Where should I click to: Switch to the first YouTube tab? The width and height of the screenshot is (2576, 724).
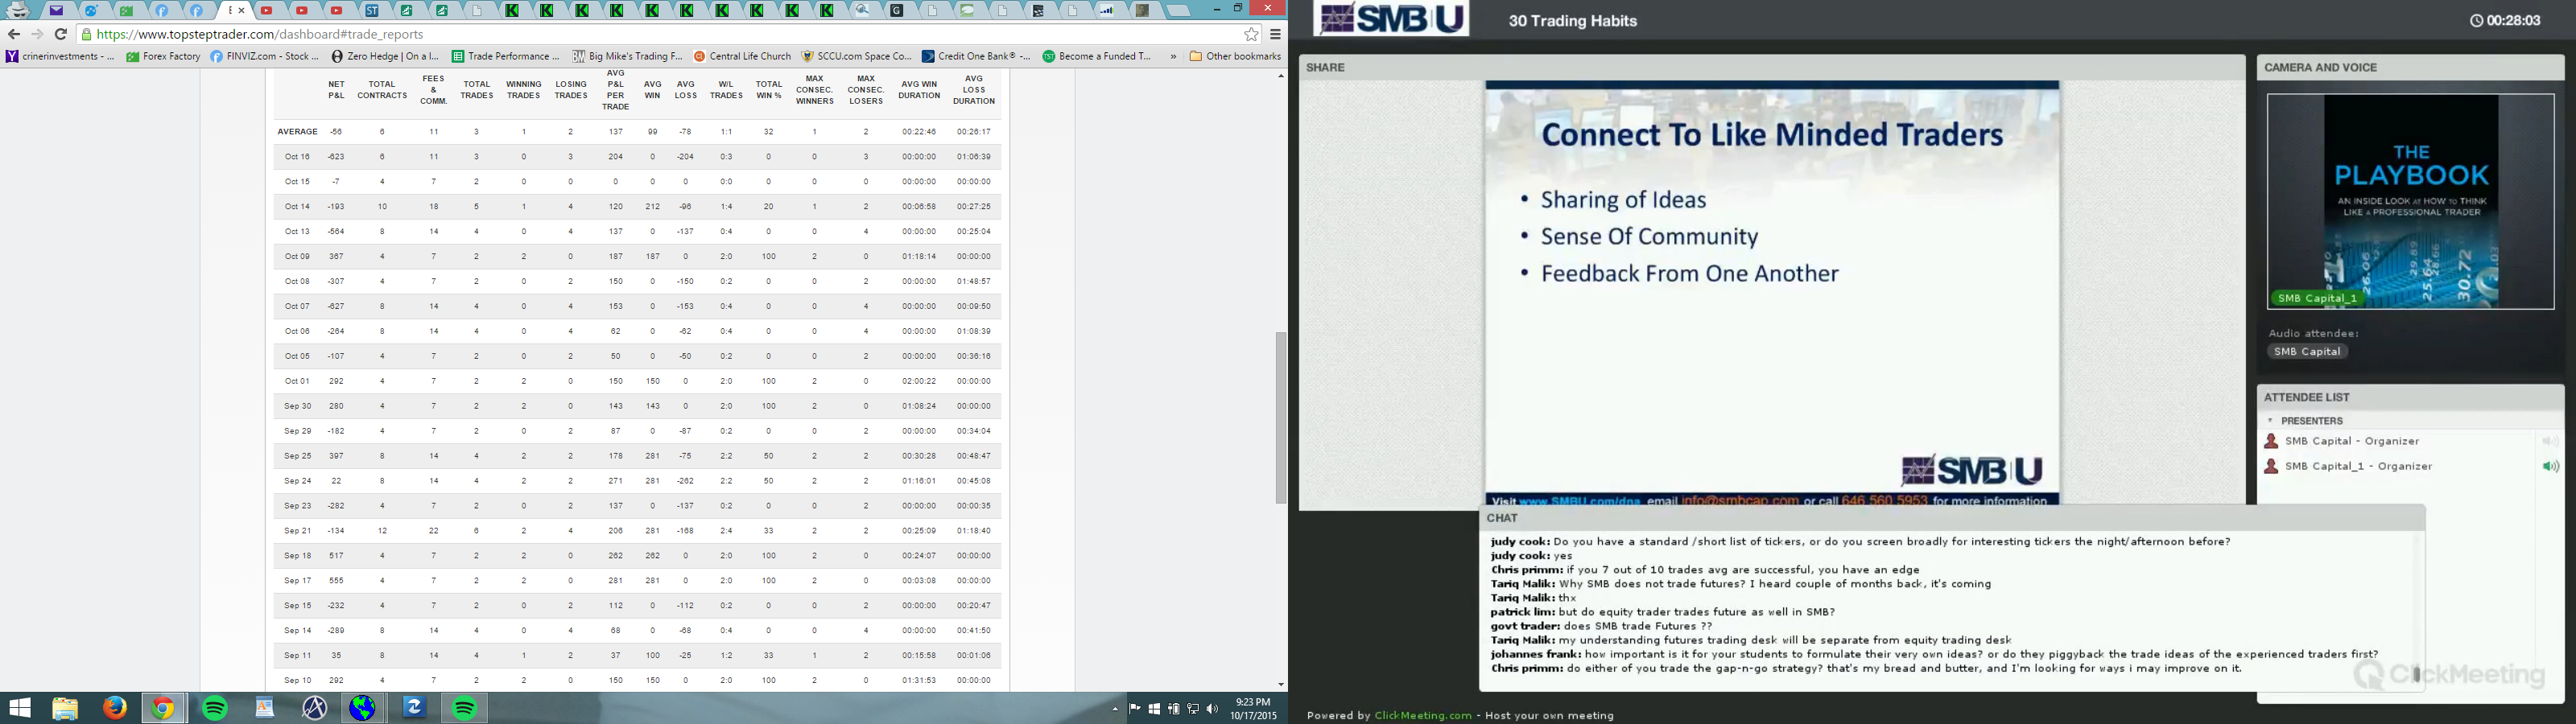pyautogui.click(x=267, y=11)
